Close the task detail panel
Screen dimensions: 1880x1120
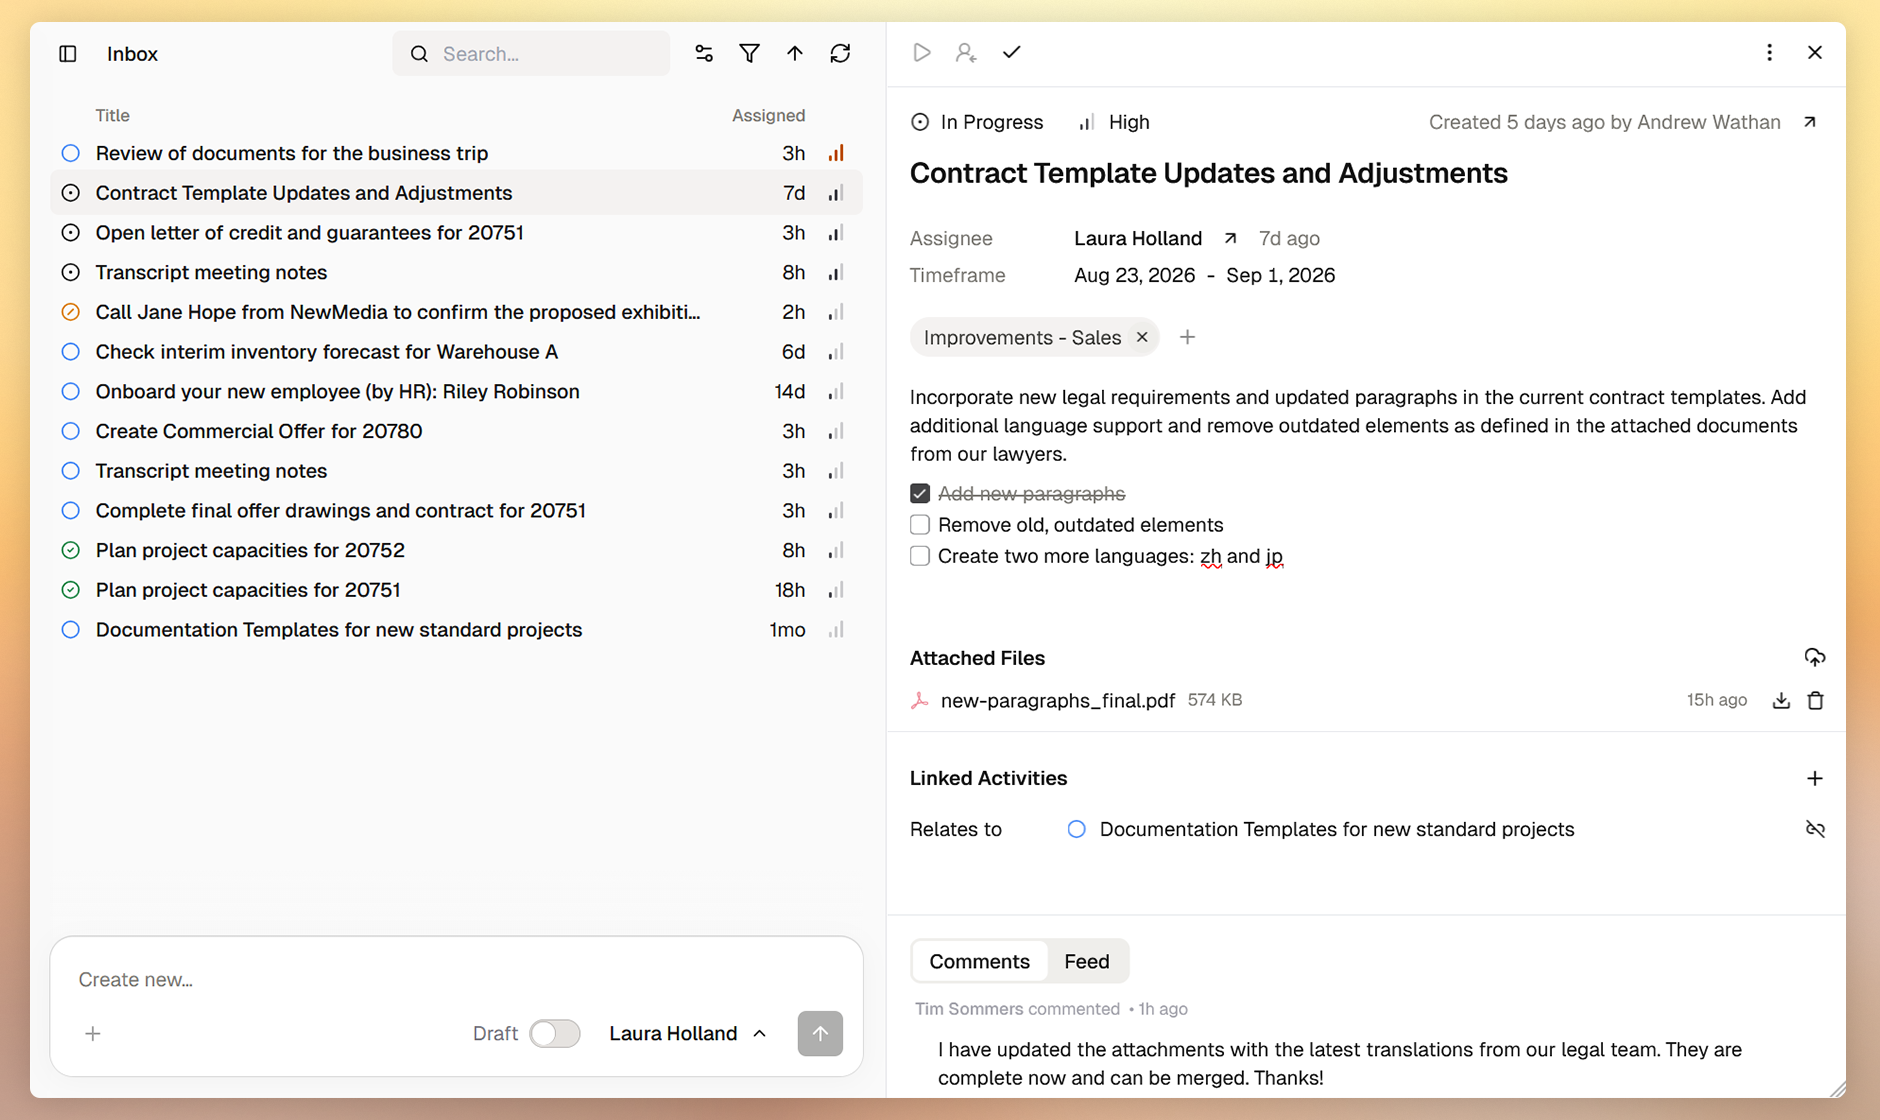coord(1815,53)
